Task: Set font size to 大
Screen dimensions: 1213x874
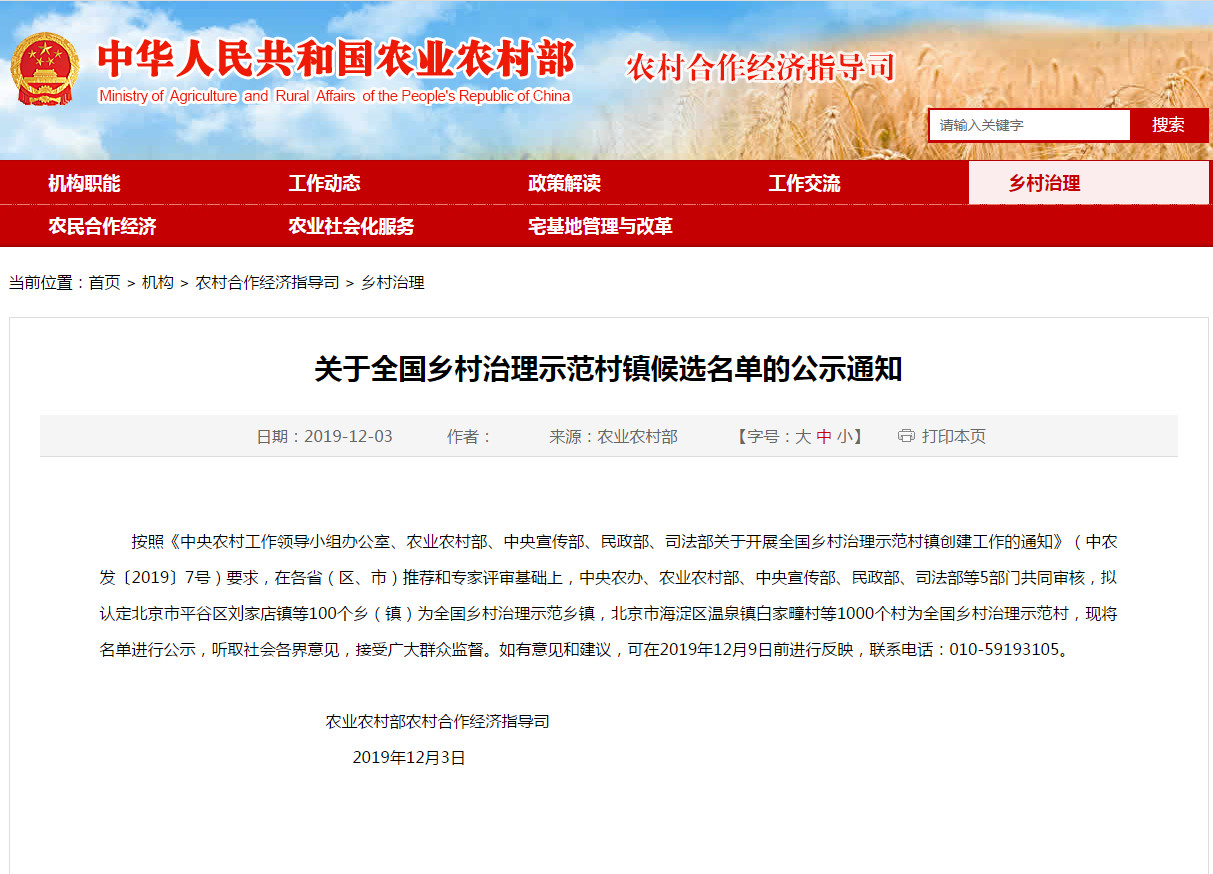Action: (803, 436)
